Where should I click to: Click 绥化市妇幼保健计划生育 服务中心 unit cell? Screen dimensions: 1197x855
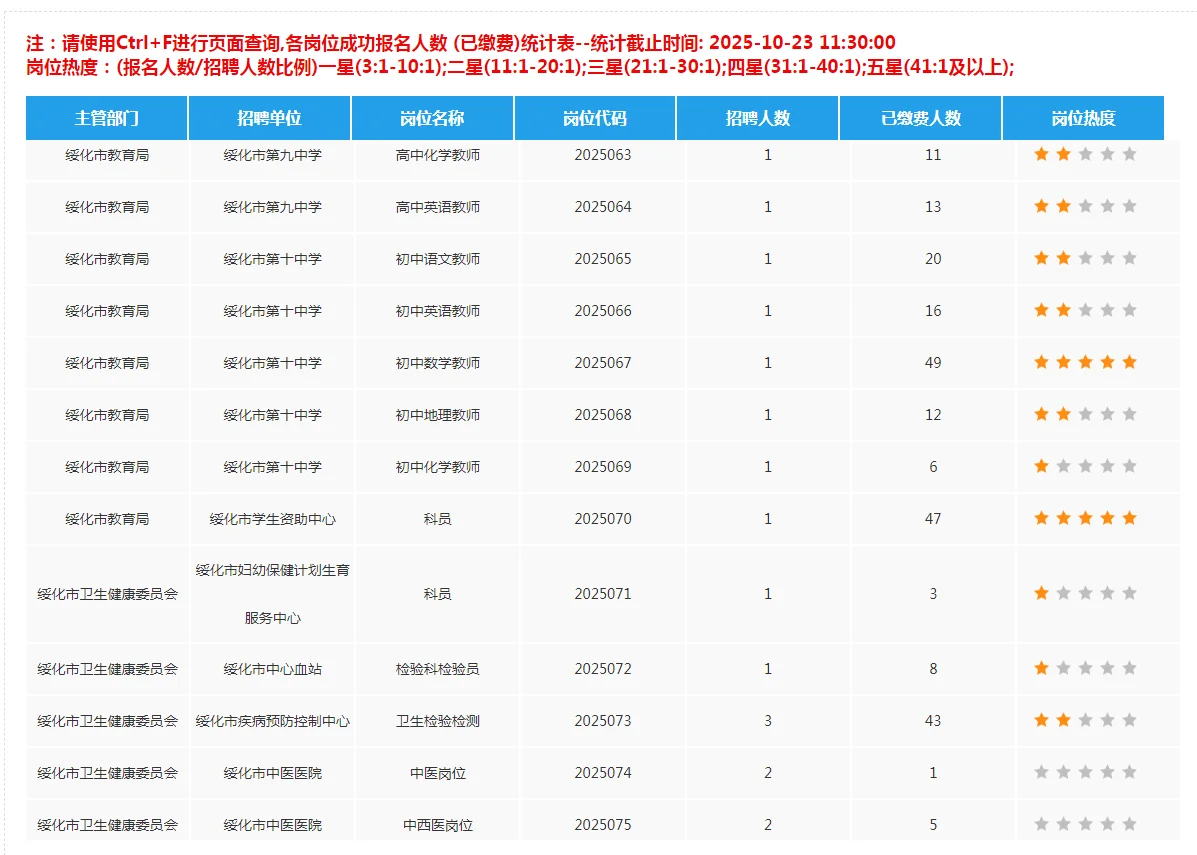273,594
